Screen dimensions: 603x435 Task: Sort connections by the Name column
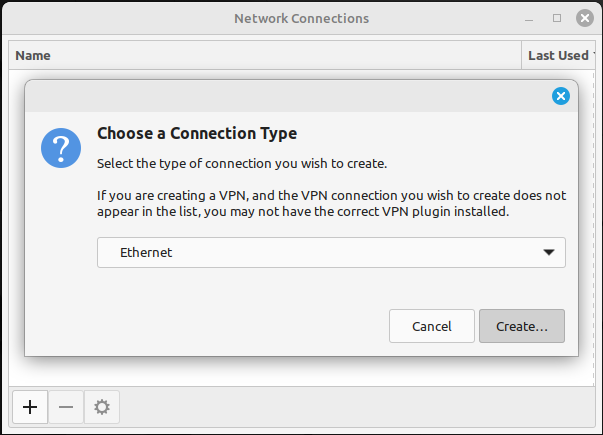coord(265,55)
